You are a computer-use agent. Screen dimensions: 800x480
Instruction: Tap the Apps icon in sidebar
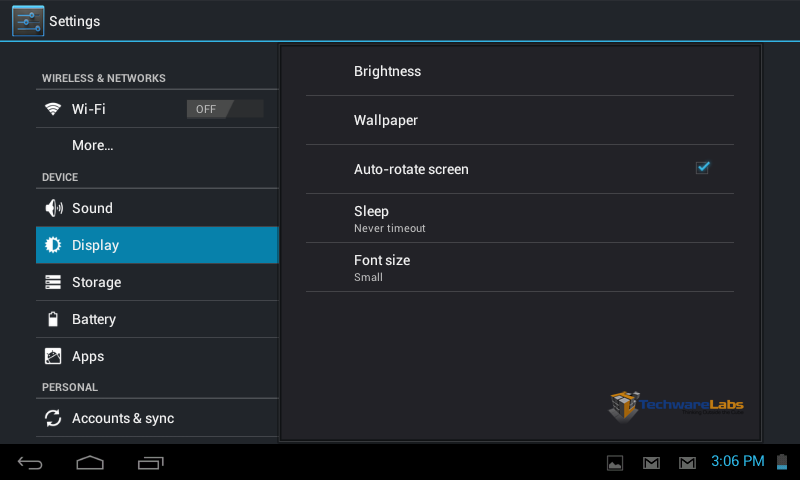tap(53, 356)
